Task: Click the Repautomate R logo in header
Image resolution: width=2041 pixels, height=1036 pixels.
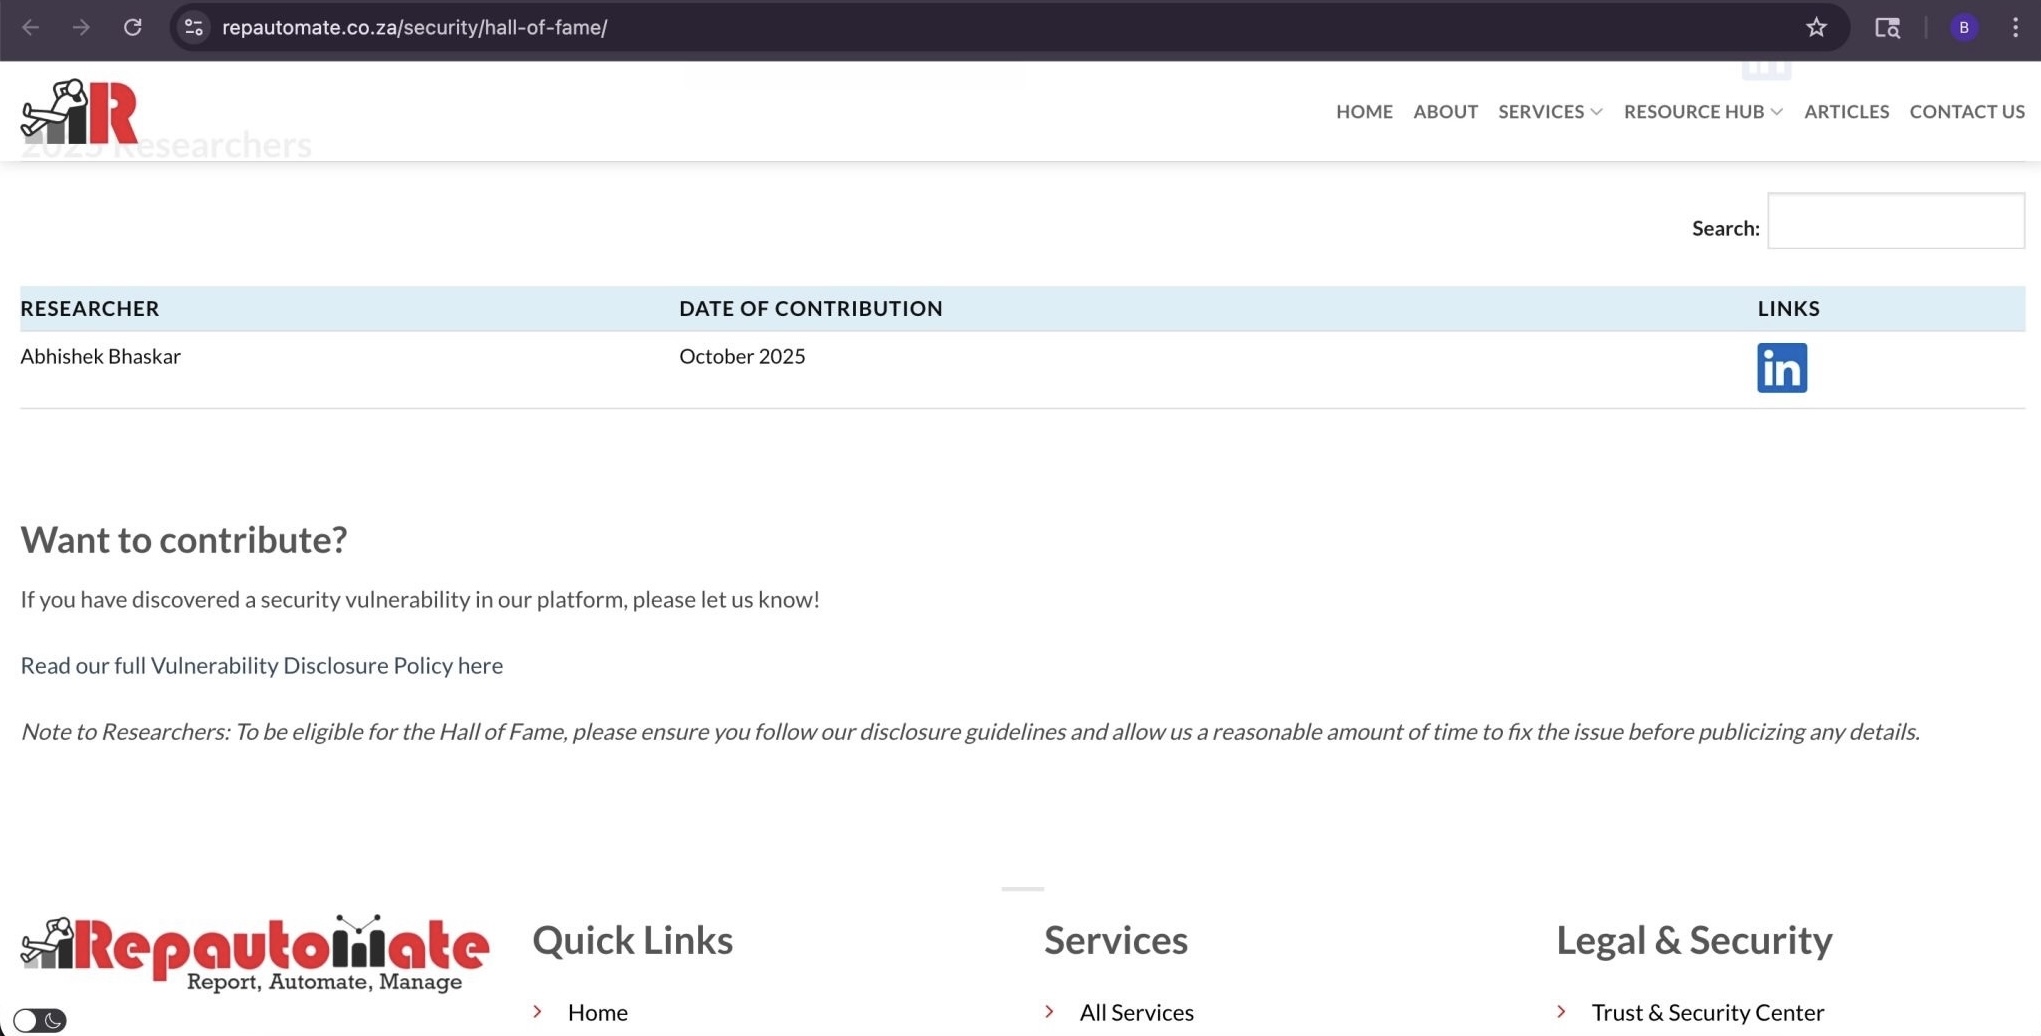Action: pos(79,111)
